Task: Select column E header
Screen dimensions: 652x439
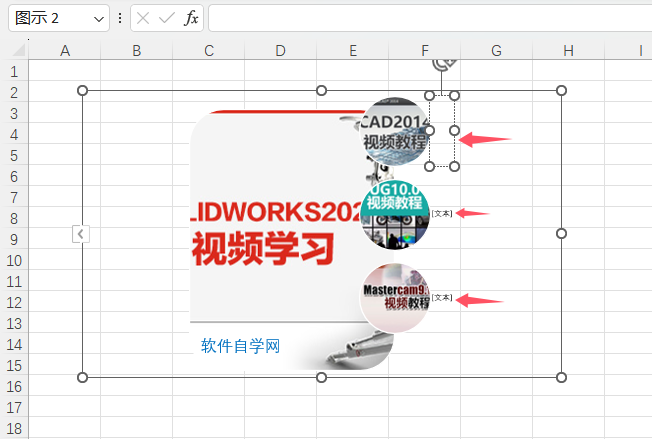Action: coord(352,51)
